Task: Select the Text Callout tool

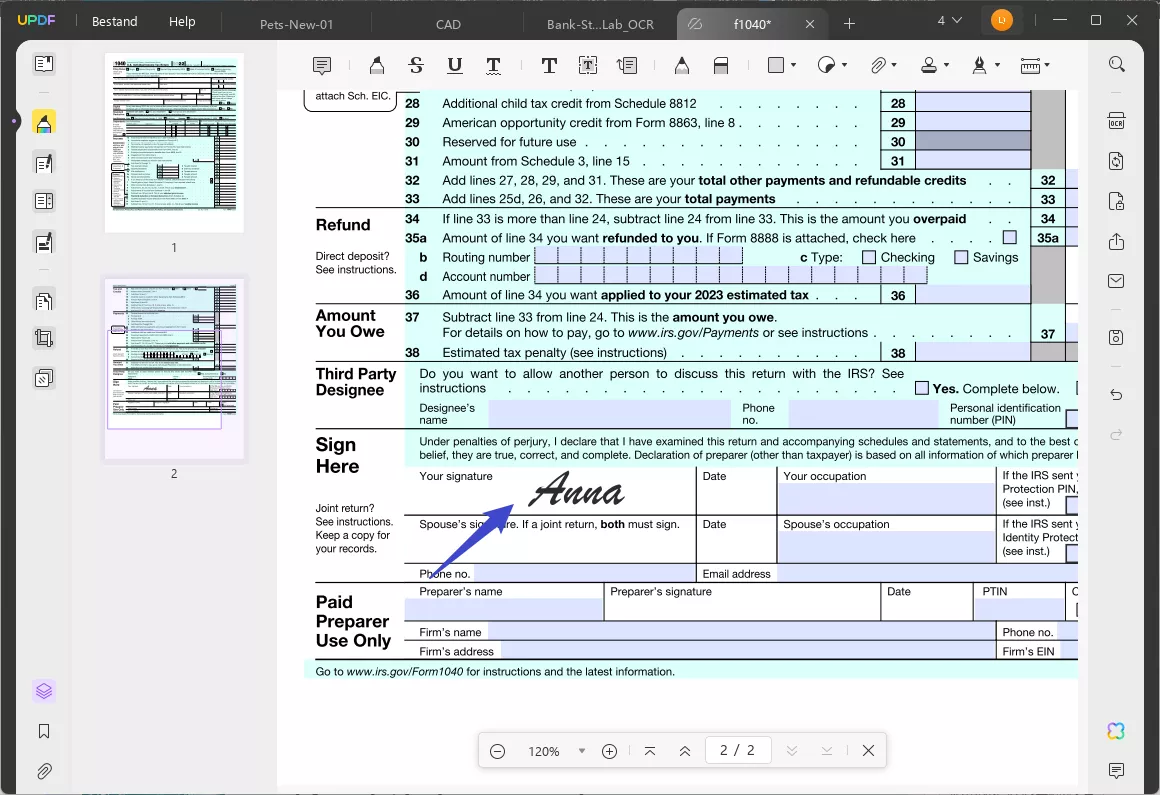Action: click(627, 66)
